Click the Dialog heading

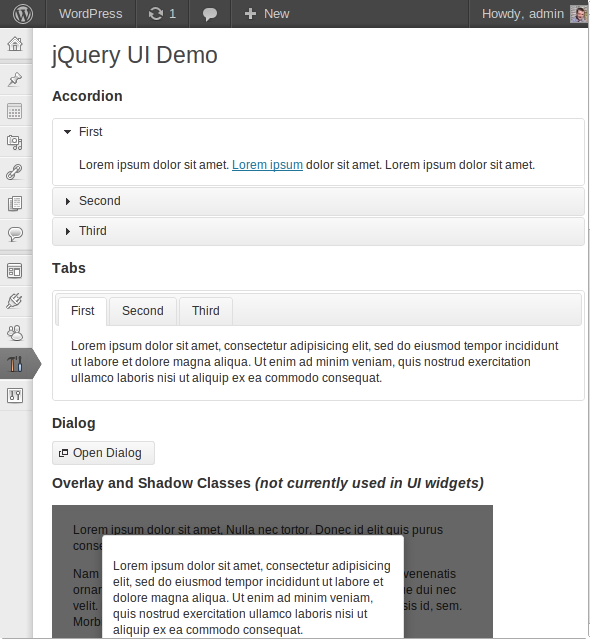click(74, 423)
